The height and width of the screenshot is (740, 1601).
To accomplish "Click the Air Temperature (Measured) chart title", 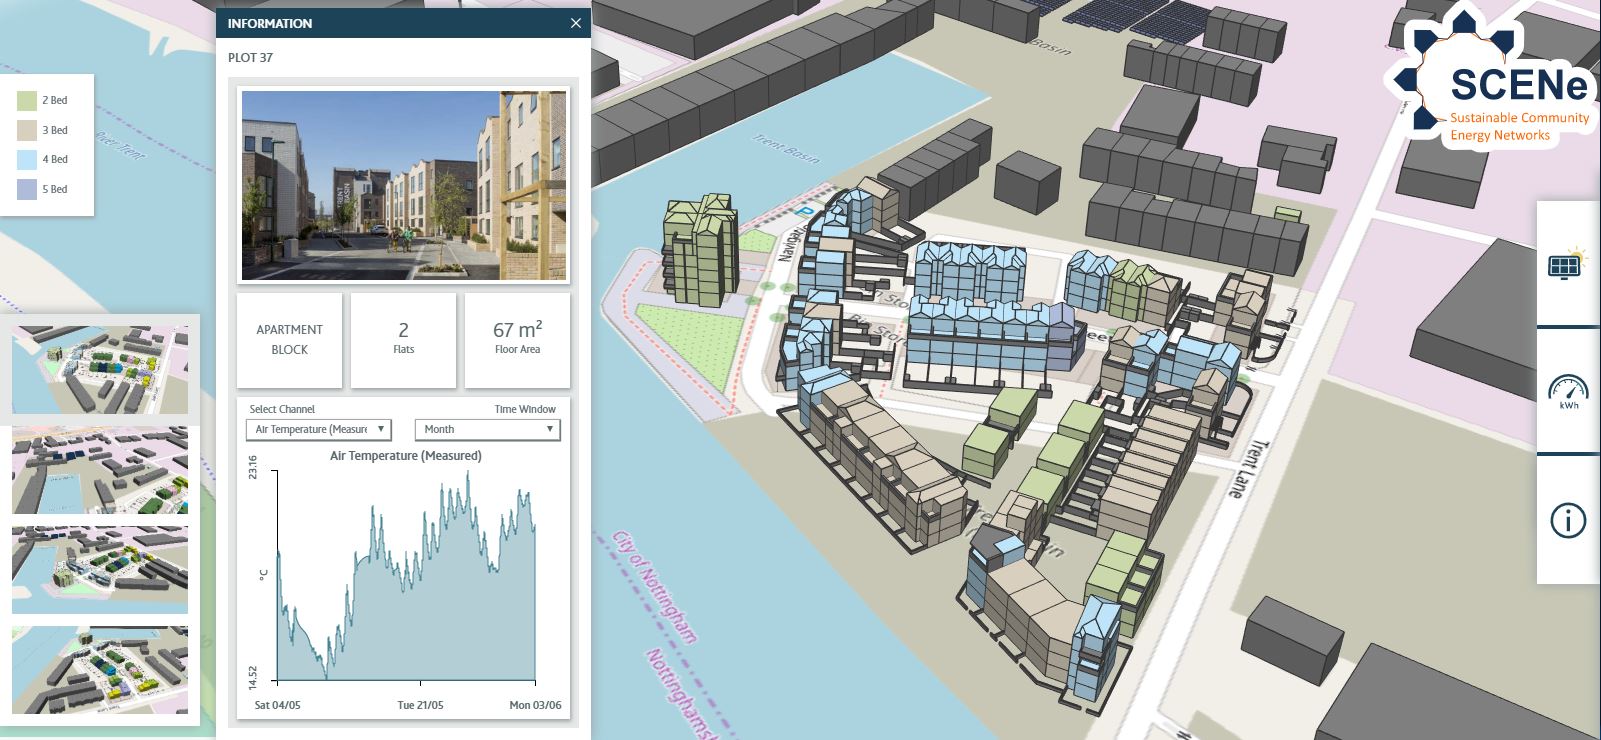I will click(x=406, y=456).
